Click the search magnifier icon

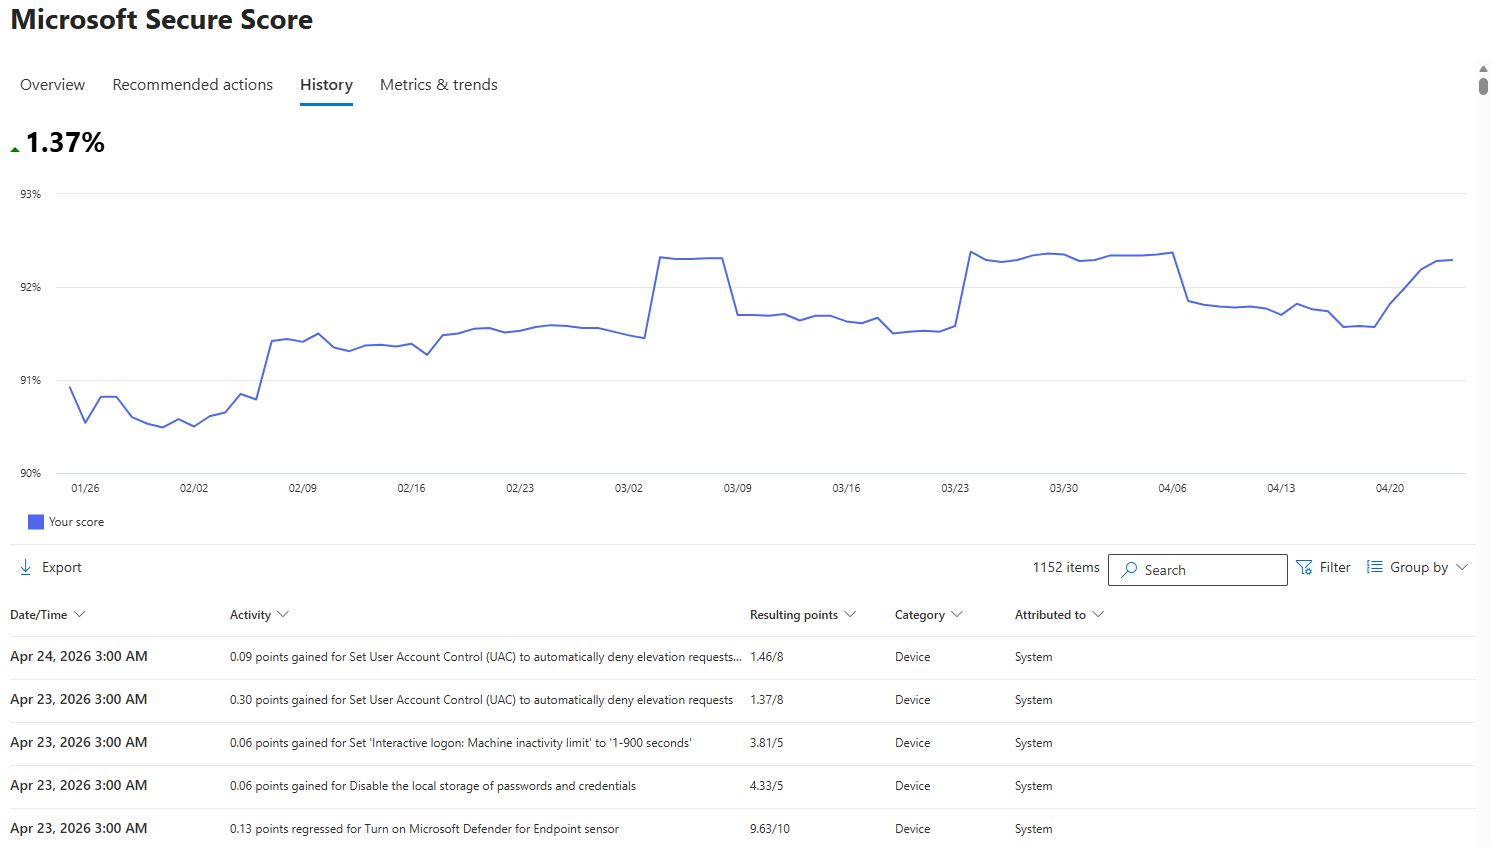pyautogui.click(x=1129, y=570)
